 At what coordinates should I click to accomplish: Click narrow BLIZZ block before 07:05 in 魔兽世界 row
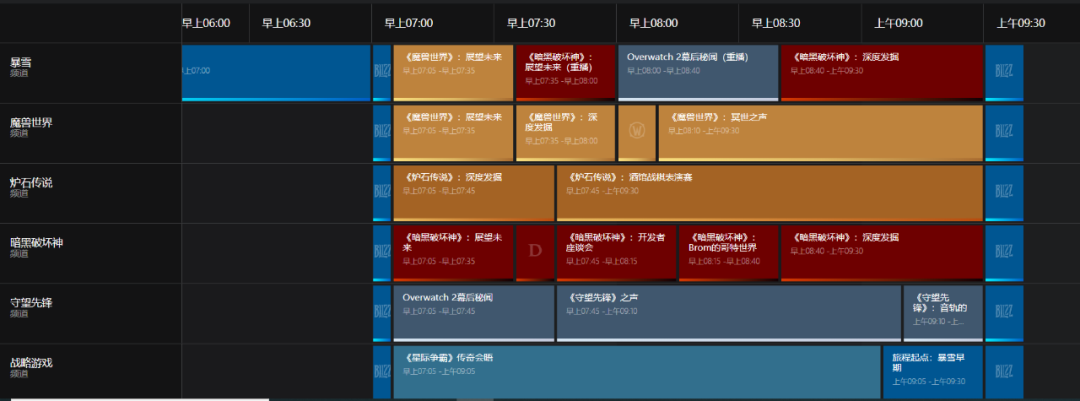click(382, 133)
